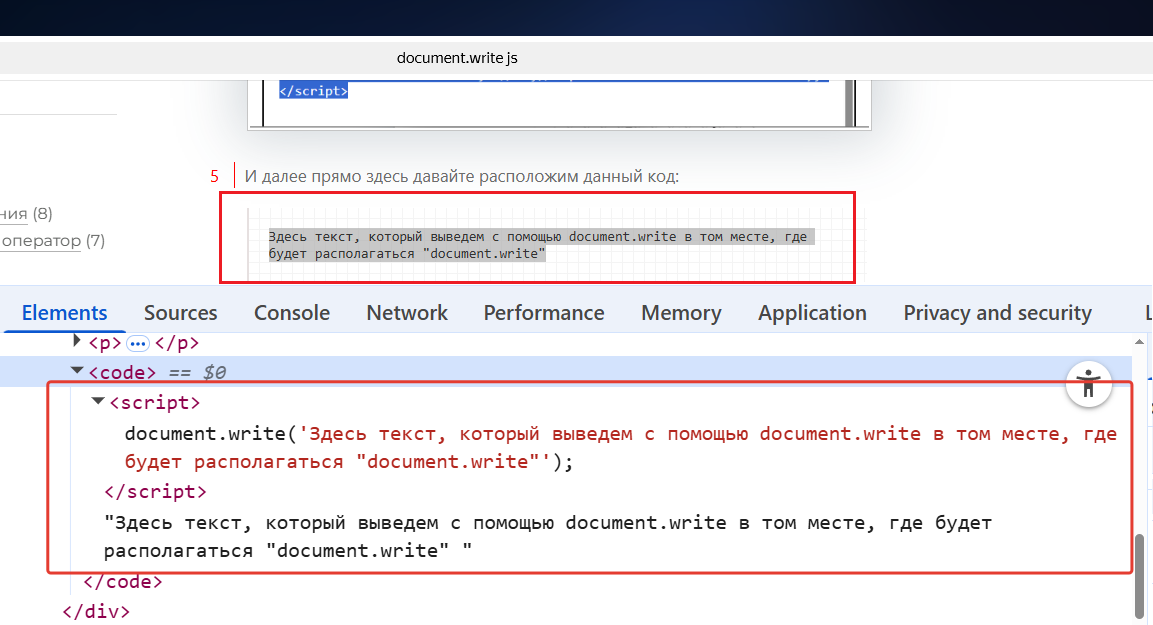1153x625 pixels.
Task: Open the Application tab
Action: 812,313
